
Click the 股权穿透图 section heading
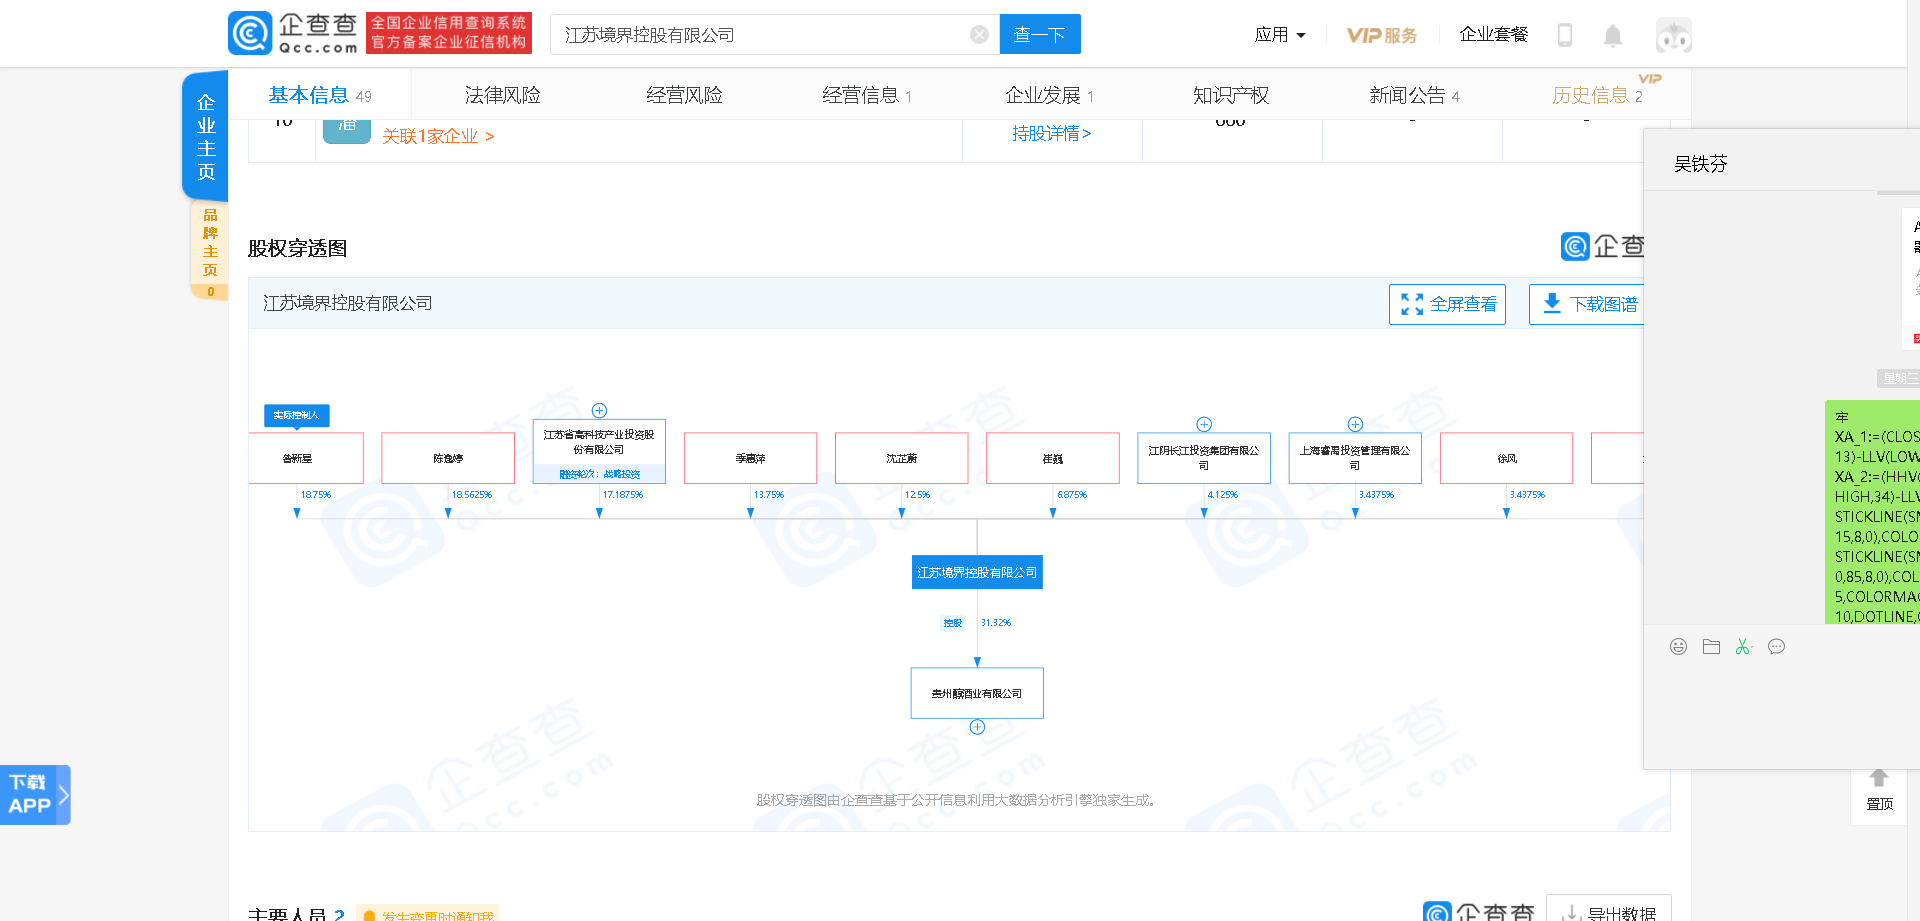point(297,248)
